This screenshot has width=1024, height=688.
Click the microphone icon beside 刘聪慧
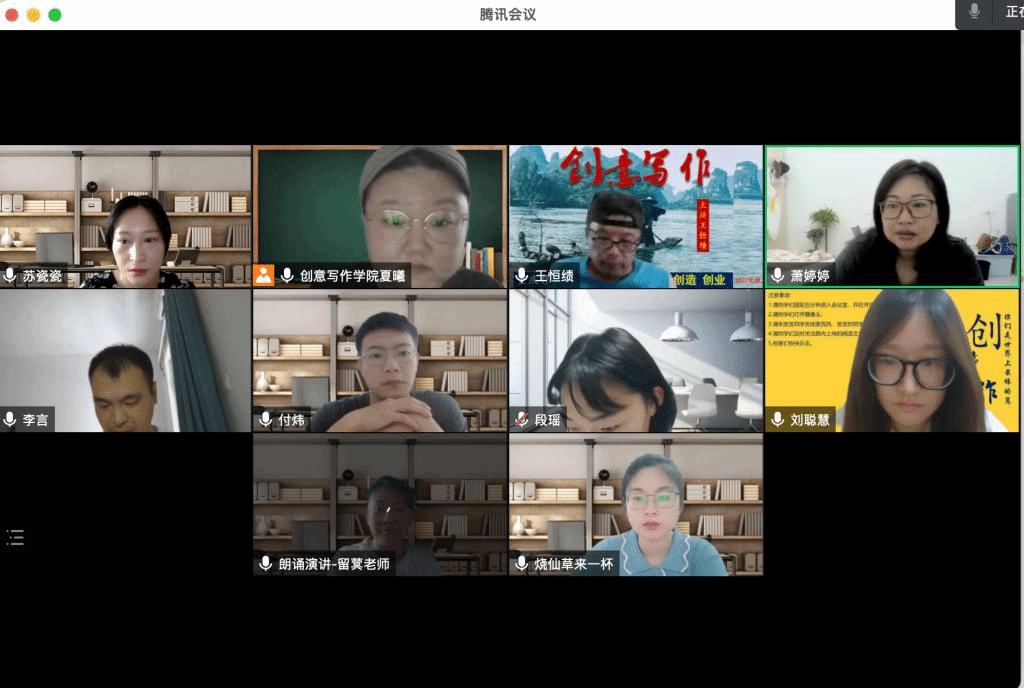pos(777,419)
